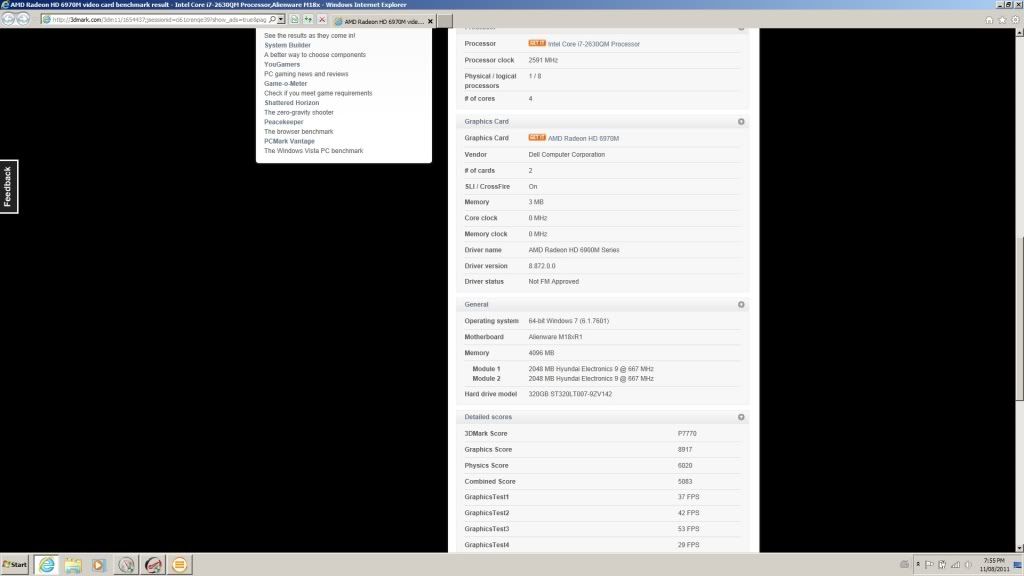Open the power tray icon
The image size is (1024, 576).
pos(942,564)
